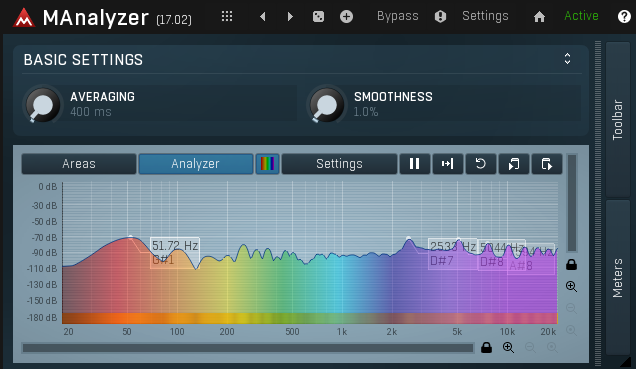Image resolution: width=636 pixels, height=369 pixels.
Task: Open the Meters side tab
Action: click(x=618, y=278)
